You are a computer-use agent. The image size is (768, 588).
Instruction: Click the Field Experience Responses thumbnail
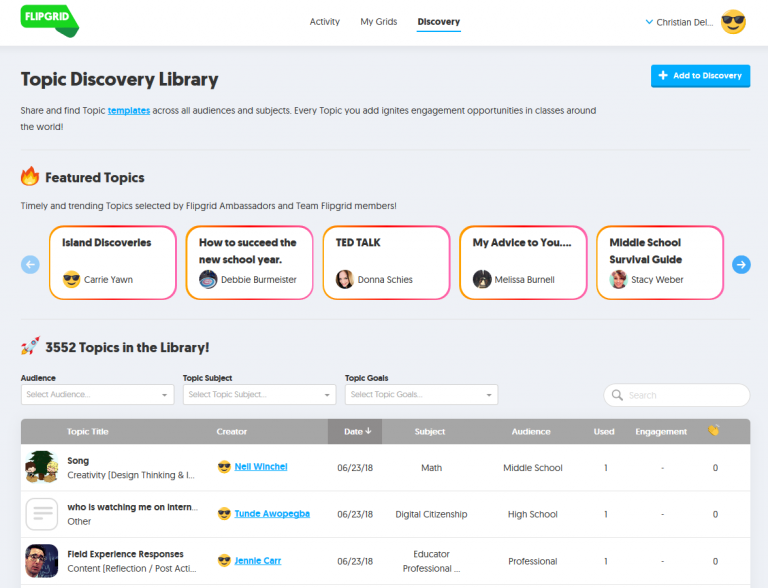coord(42,560)
